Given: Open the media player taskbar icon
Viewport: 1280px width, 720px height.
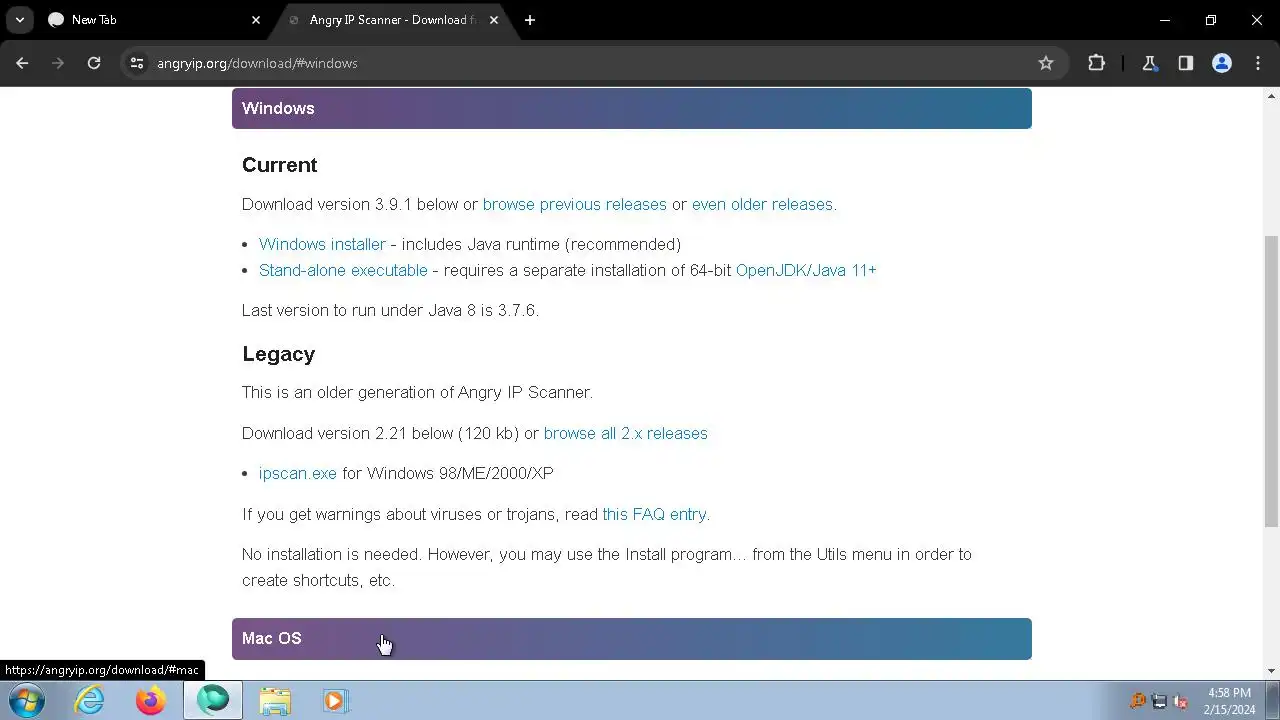Looking at the screenshot, I should 335,701.
